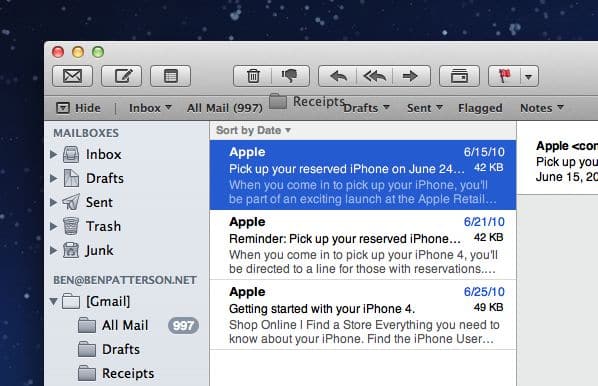Delete the selected message with trash icon
Image resolution: width=598 pixels, height=386 pixels.
click(x=252, y=76)
